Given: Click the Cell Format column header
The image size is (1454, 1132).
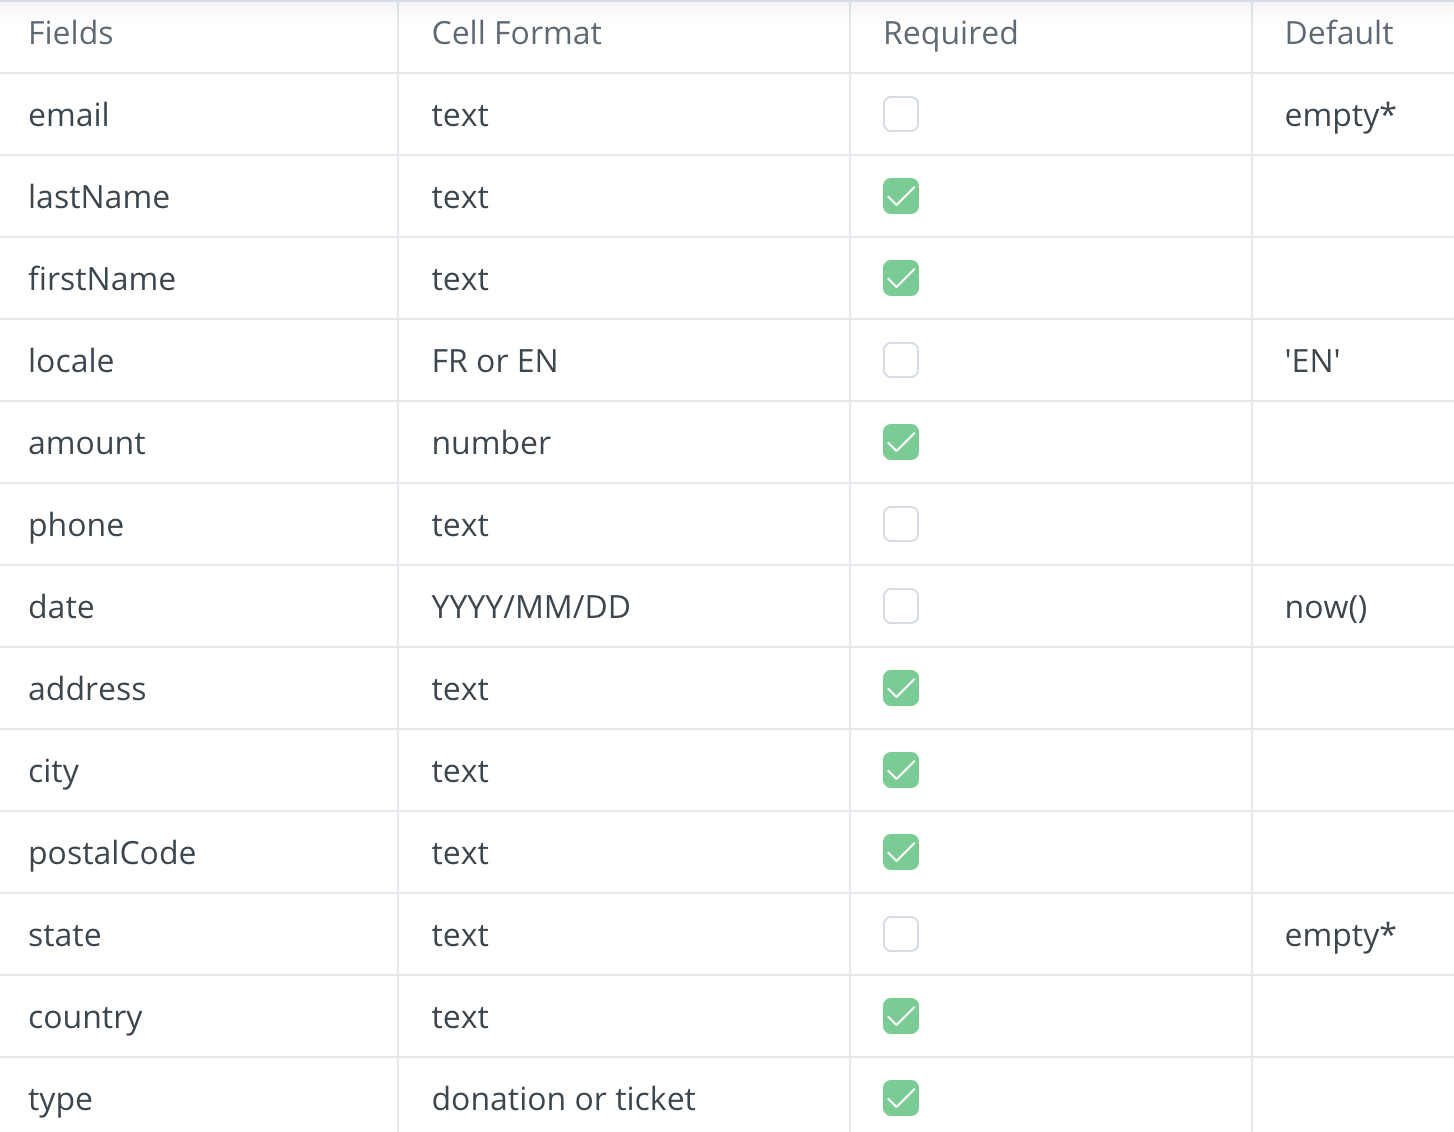Looking at the screenshot, I should coord(516,33).
